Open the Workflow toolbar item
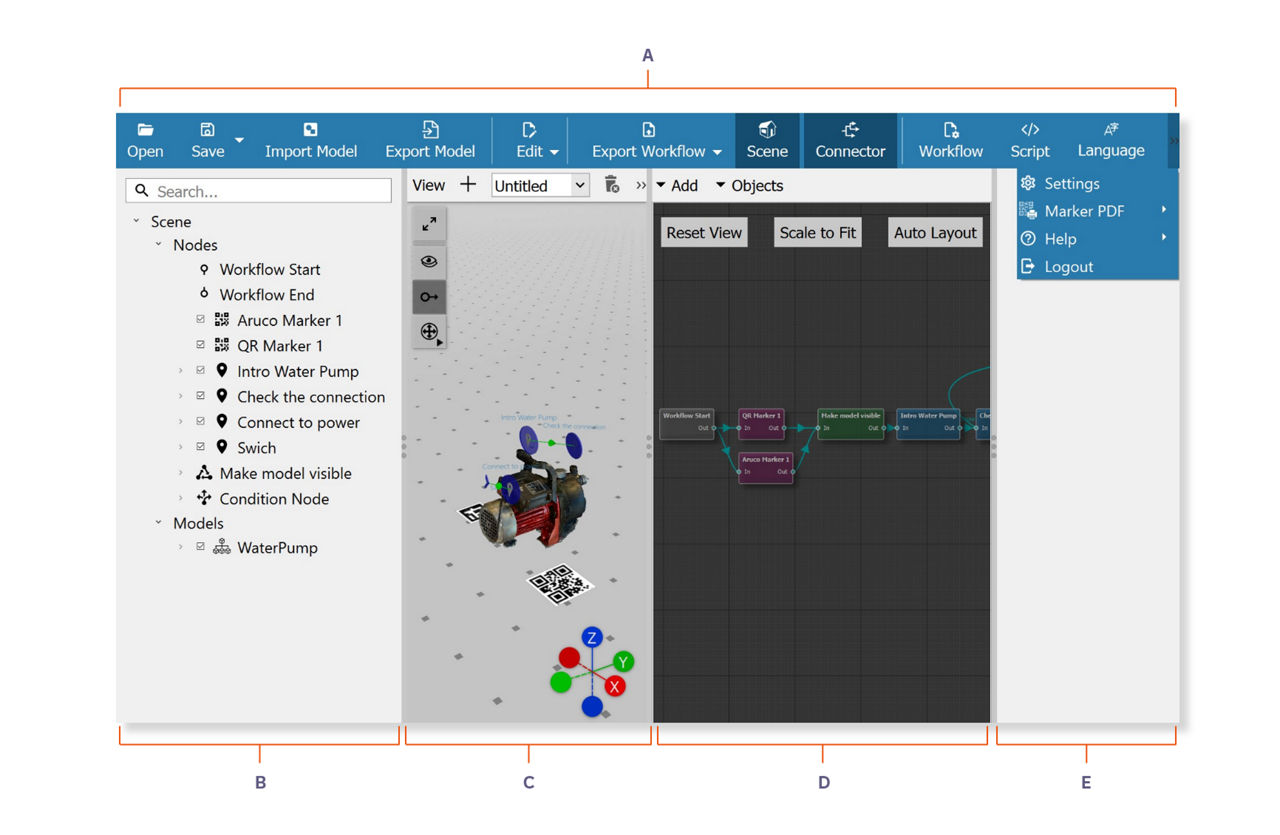This screenshot has height=835, width=1280. (951, 141)
